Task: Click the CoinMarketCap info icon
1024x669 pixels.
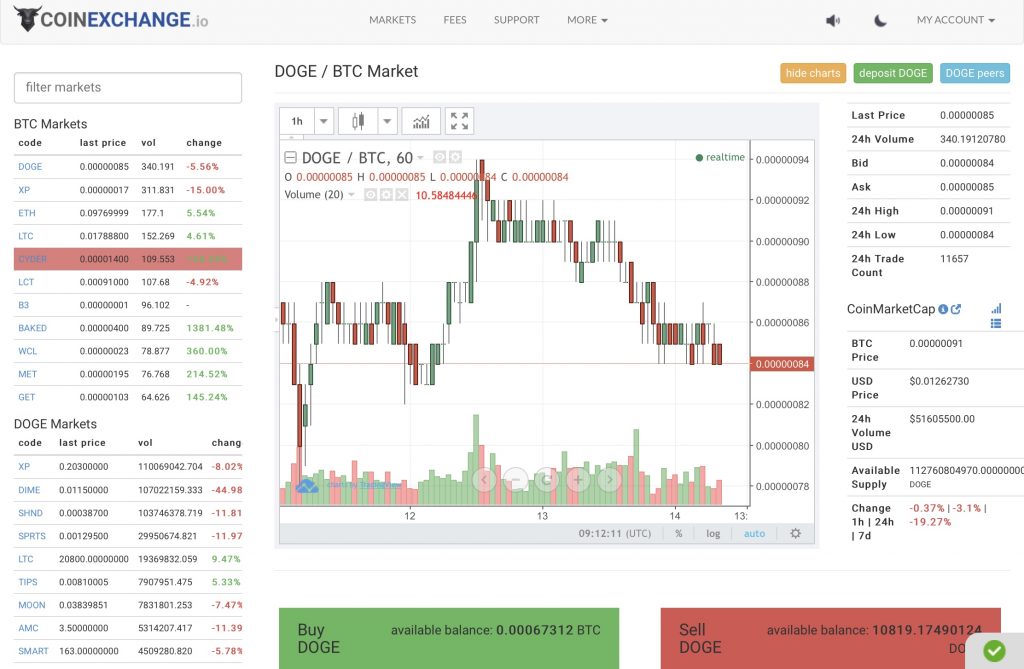Action: [x=943, y=309]
